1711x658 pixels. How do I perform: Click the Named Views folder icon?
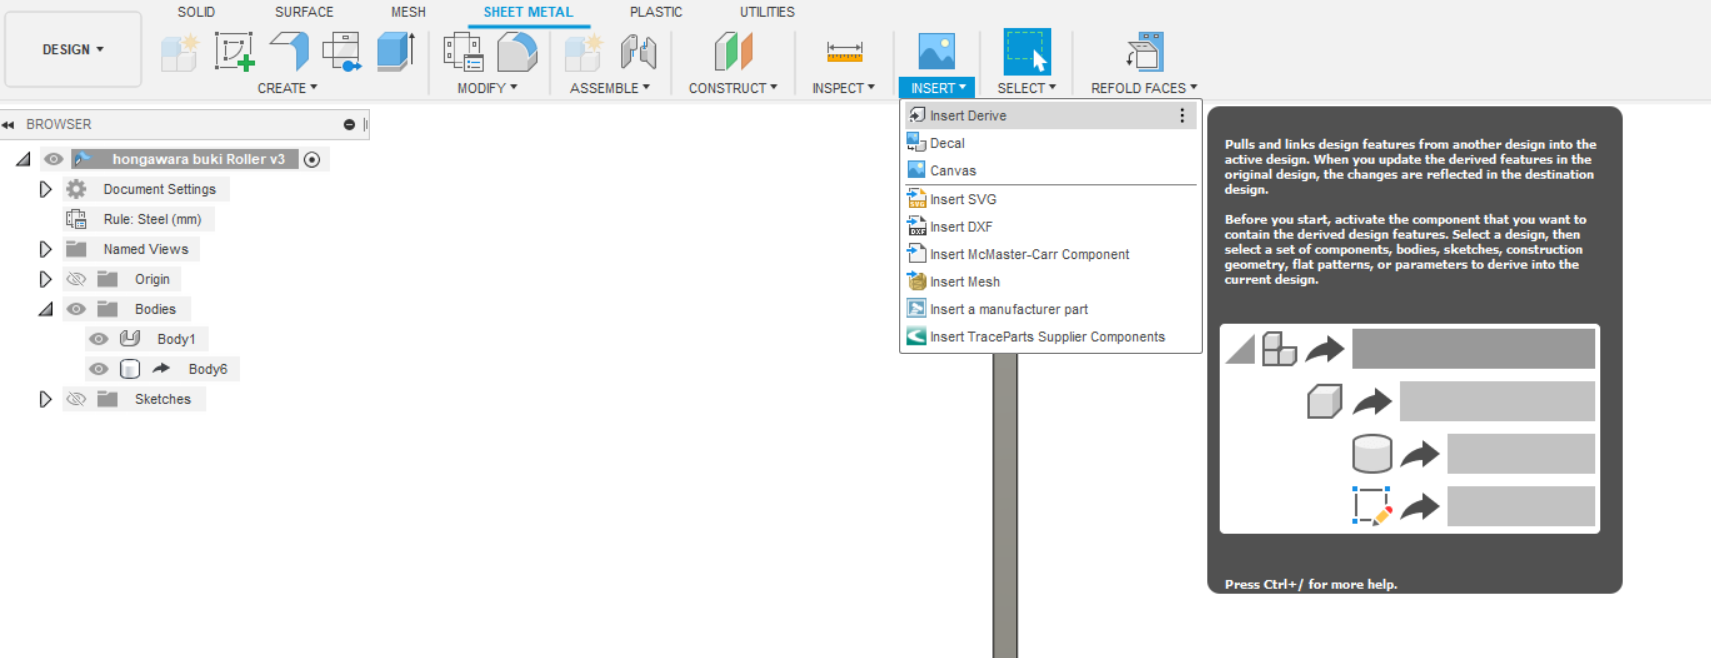[x=76, y=249]
